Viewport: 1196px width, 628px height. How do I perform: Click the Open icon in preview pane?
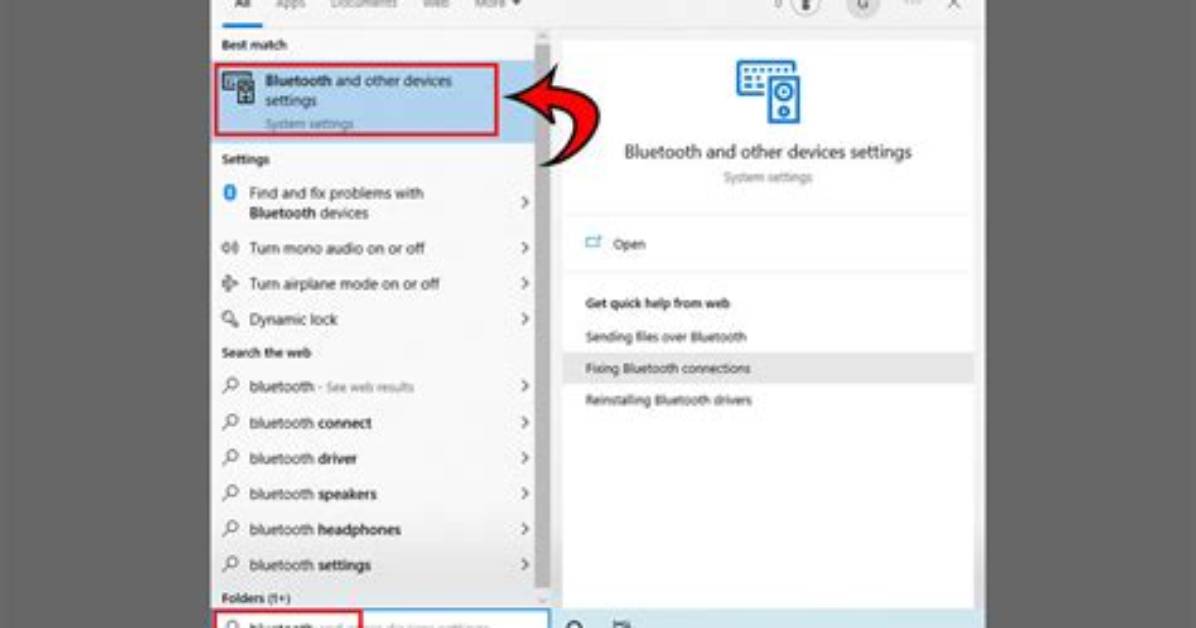[x=593, y=243]
